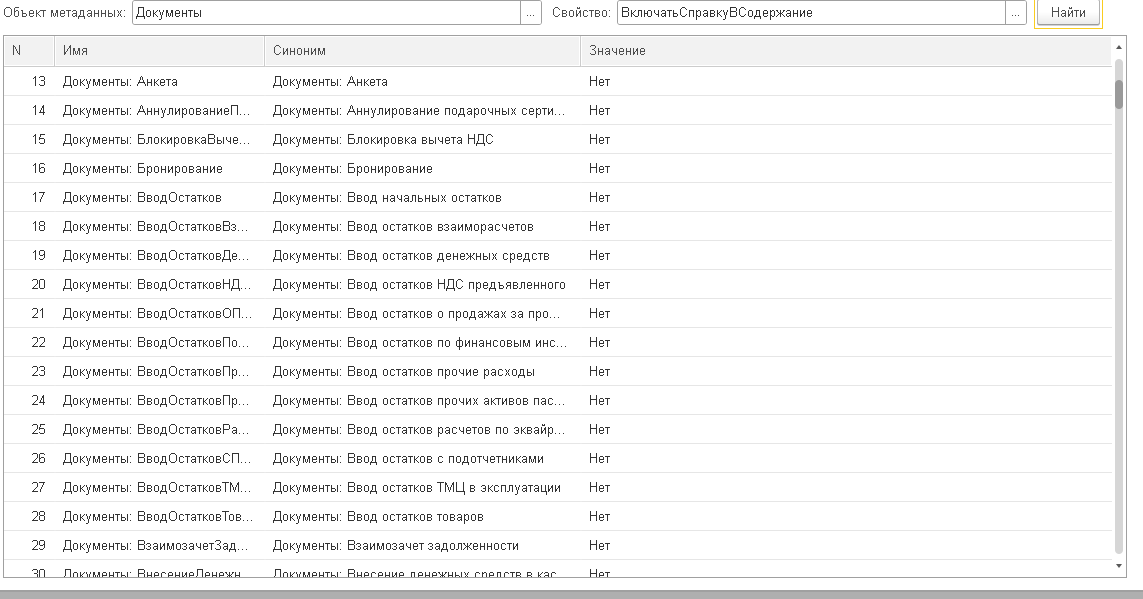Click Нет value in row 20
Screen dimensions: 1143x599
tap(599, 284)
